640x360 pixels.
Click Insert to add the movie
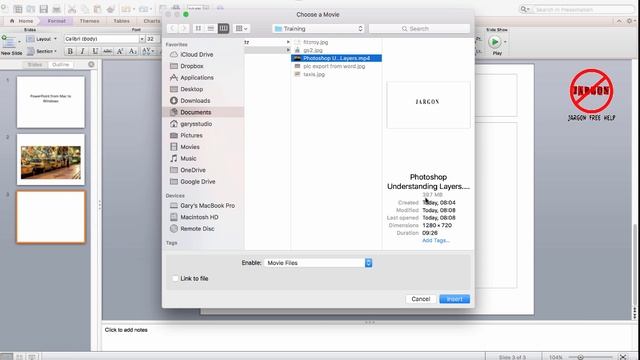[454, 299]
